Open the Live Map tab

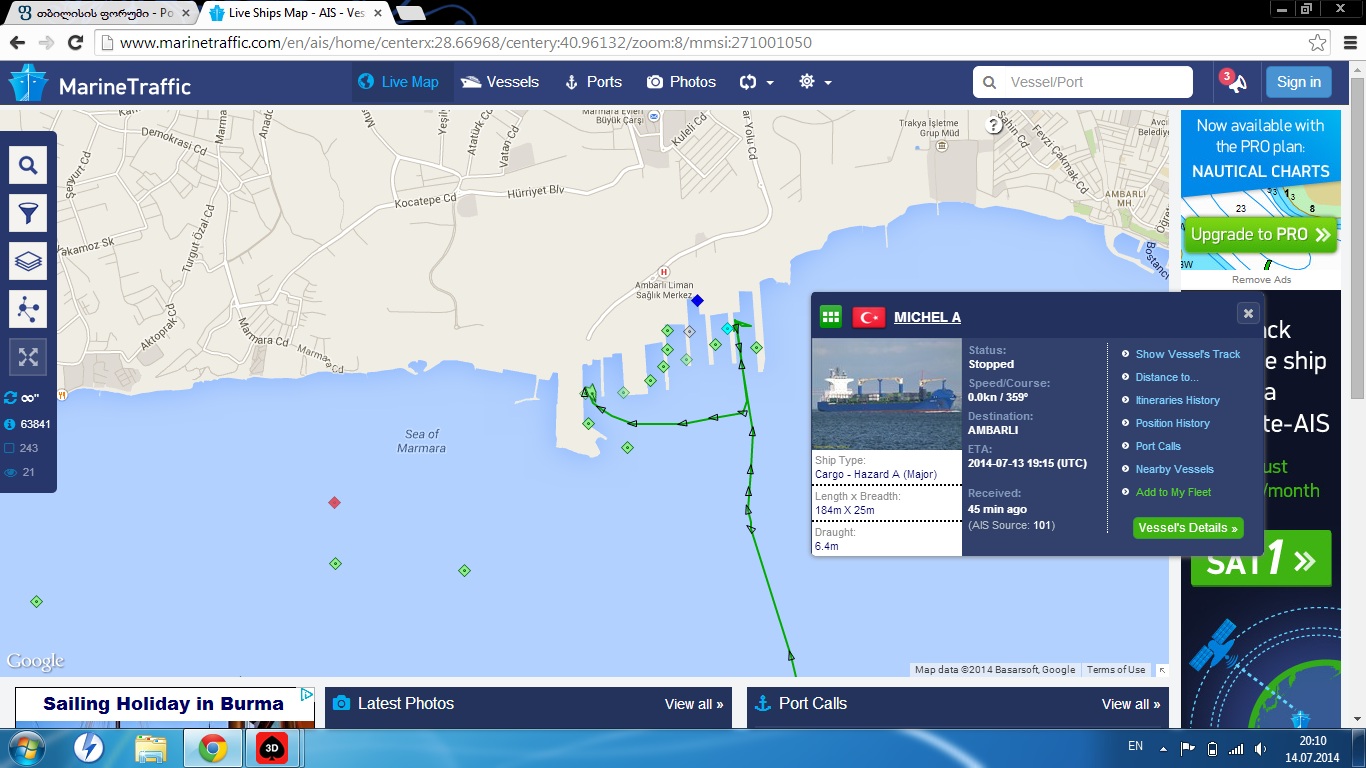point(399,82)
